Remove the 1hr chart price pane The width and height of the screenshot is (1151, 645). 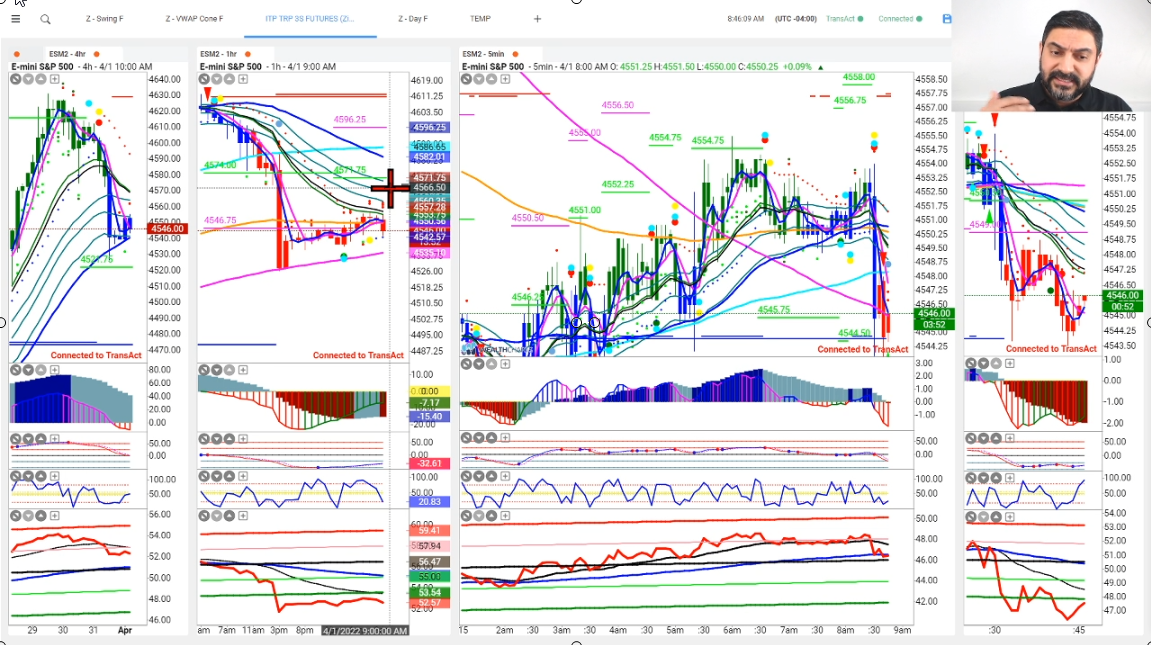[204, 79]
